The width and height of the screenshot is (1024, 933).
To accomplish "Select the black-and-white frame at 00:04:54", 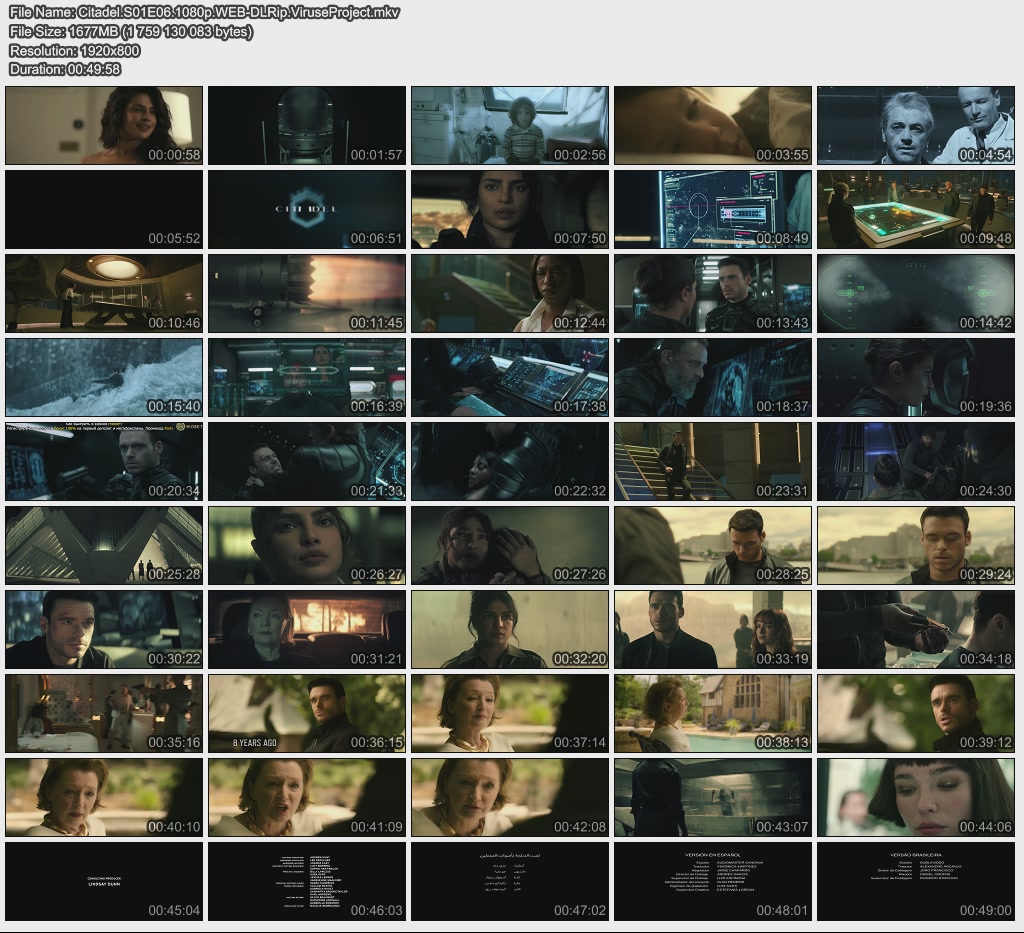I will click(916, 125).
